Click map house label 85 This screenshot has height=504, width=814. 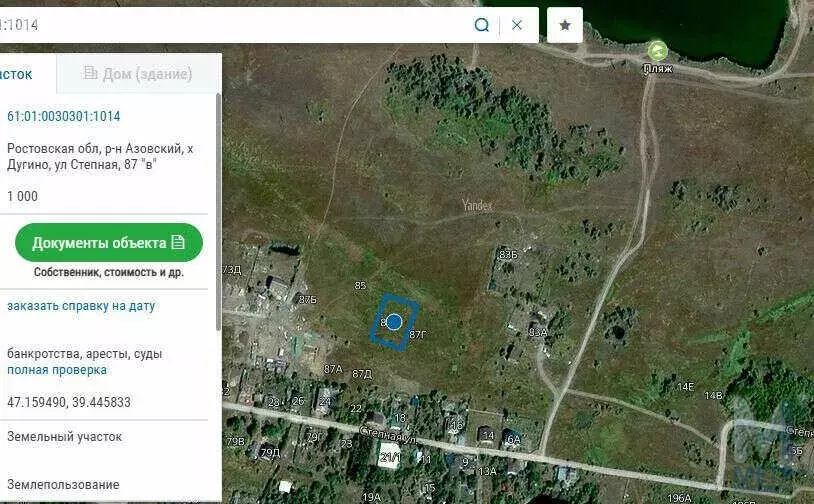[x=360, y=285]
